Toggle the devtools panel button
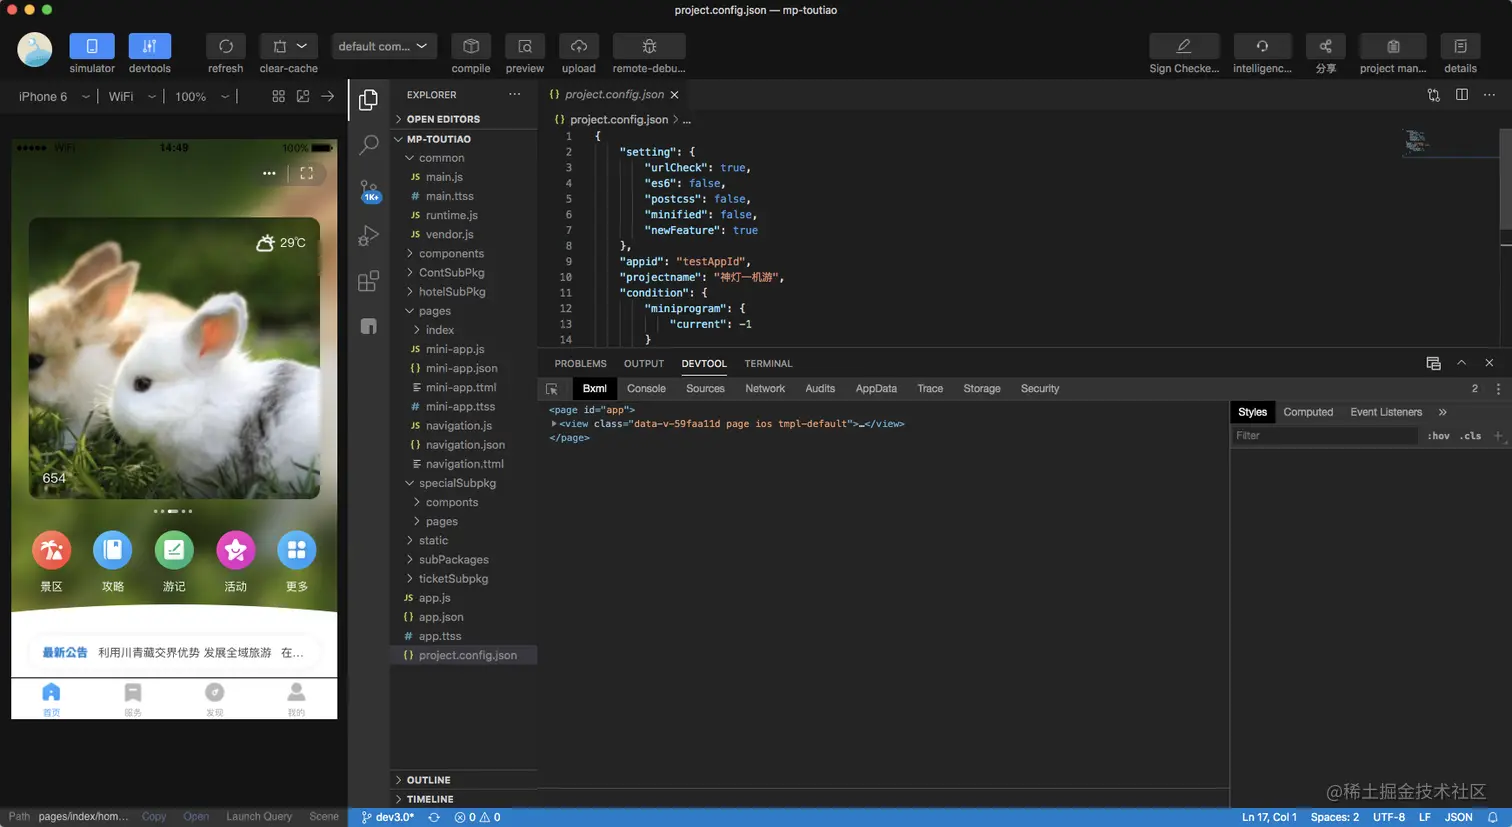 tap(149, 46)
